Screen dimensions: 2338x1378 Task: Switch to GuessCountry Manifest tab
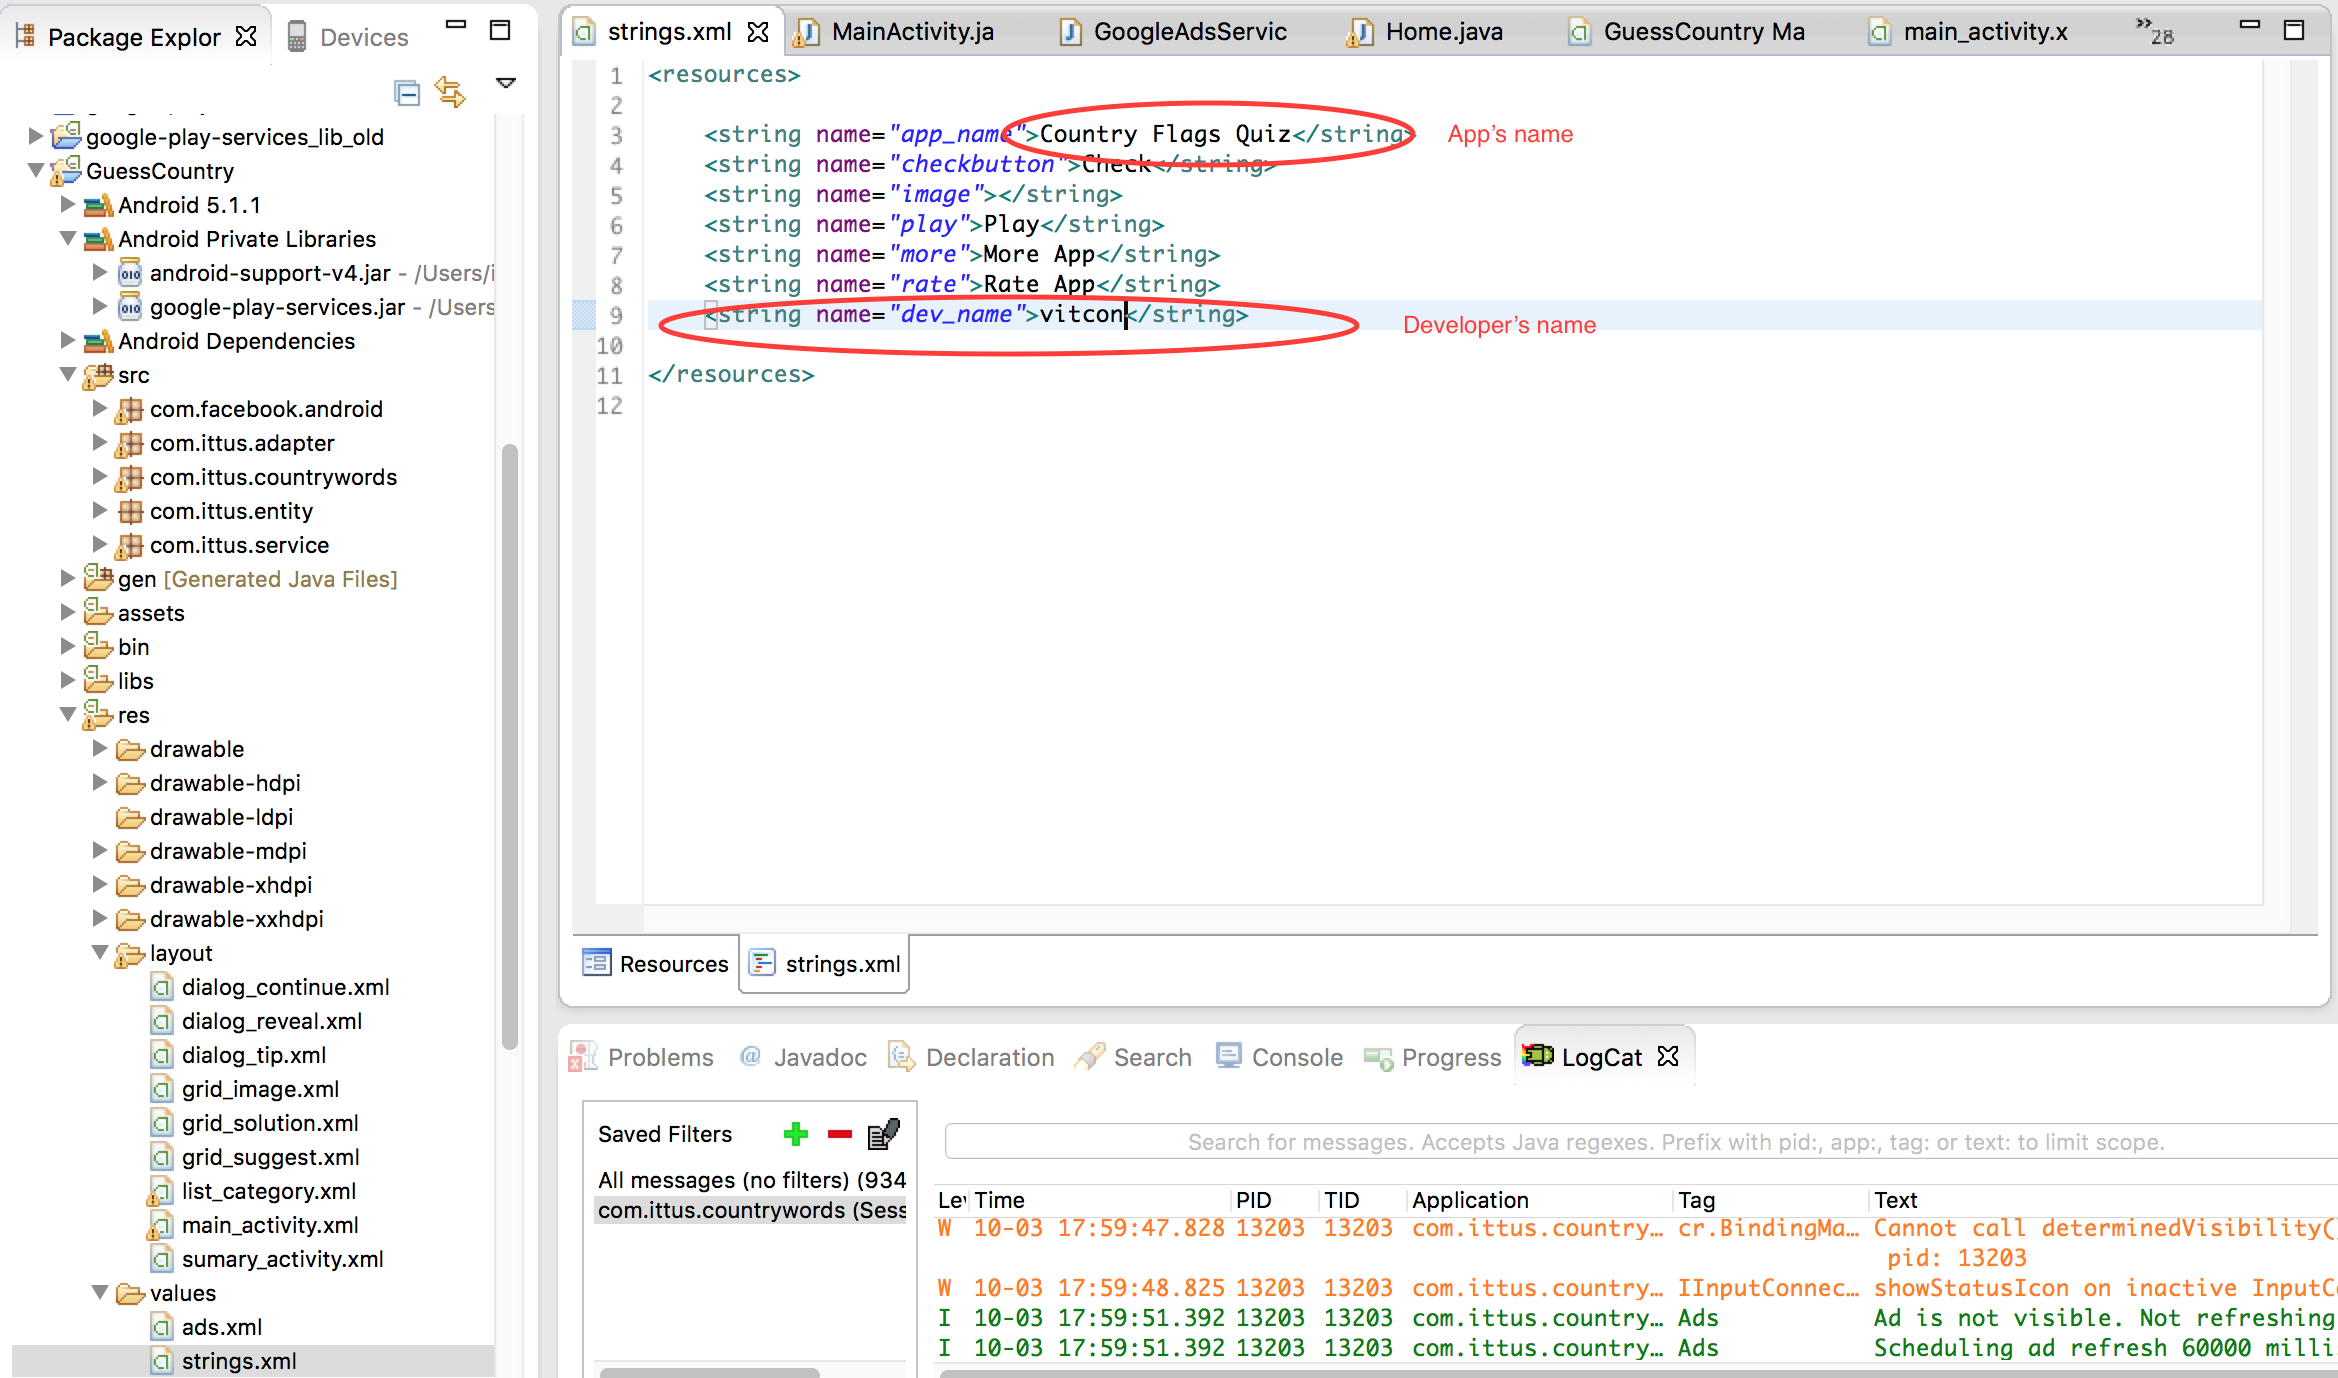1687,32
